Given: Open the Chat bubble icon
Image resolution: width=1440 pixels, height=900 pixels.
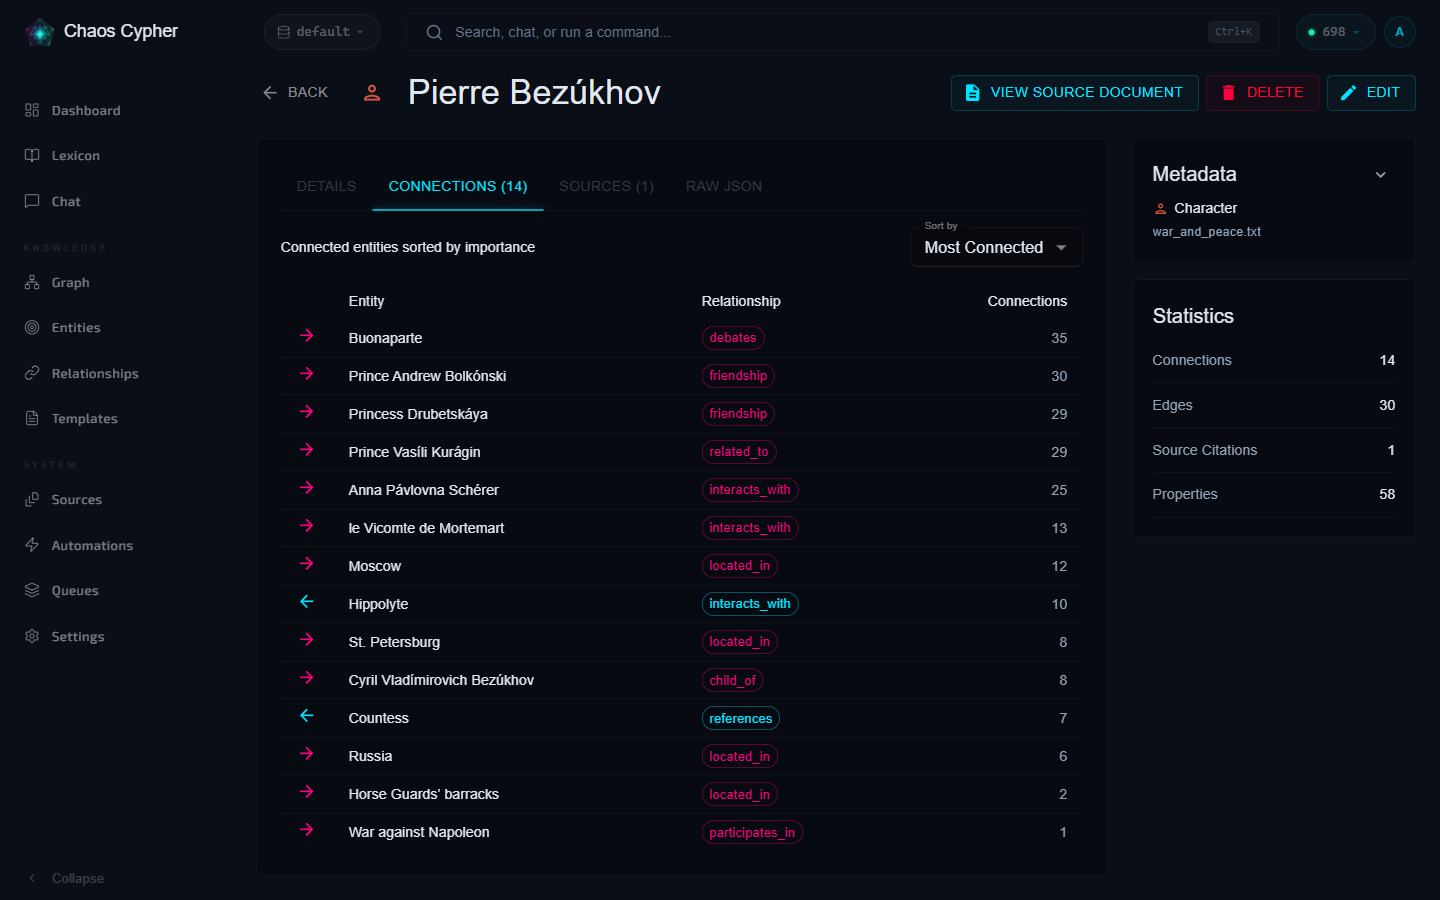Looking at the screenshot, I should [32, 201].
